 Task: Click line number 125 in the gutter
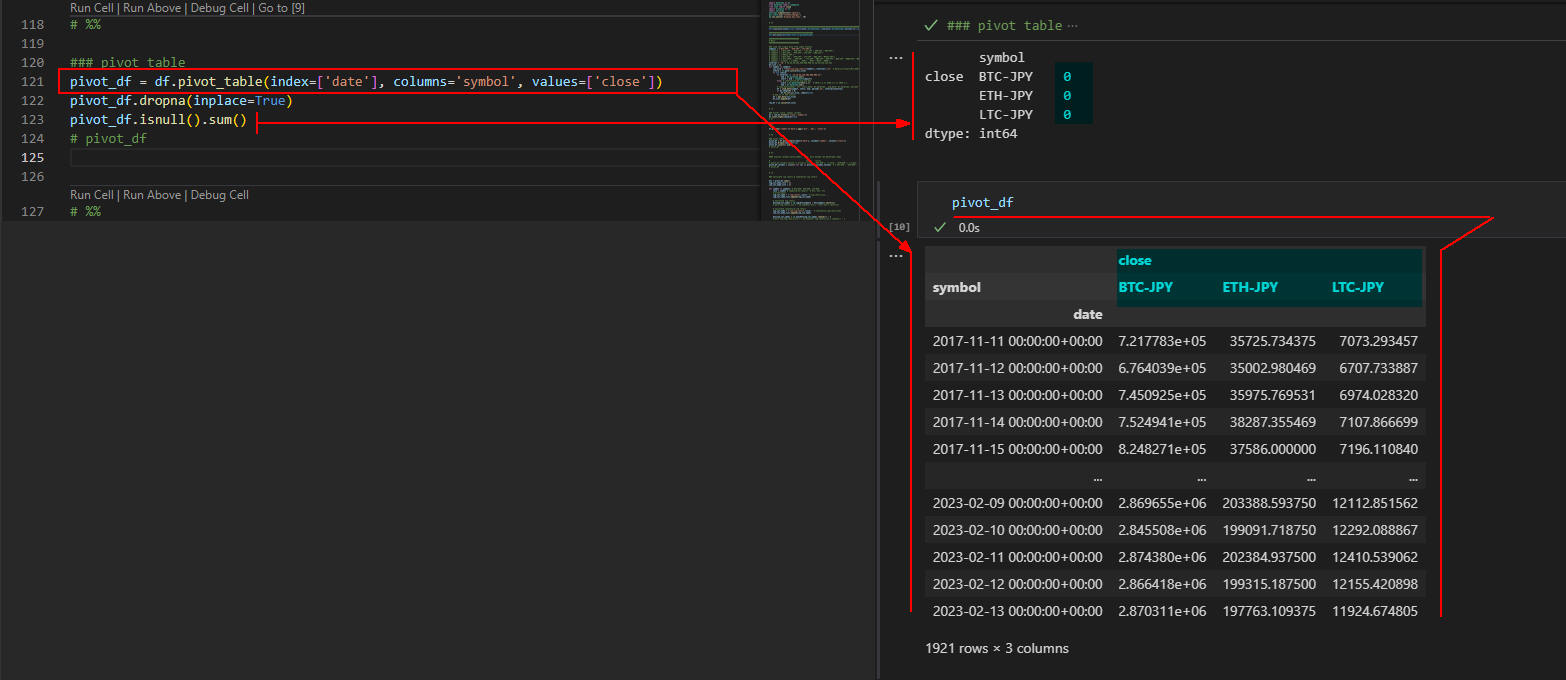(33, 158)
